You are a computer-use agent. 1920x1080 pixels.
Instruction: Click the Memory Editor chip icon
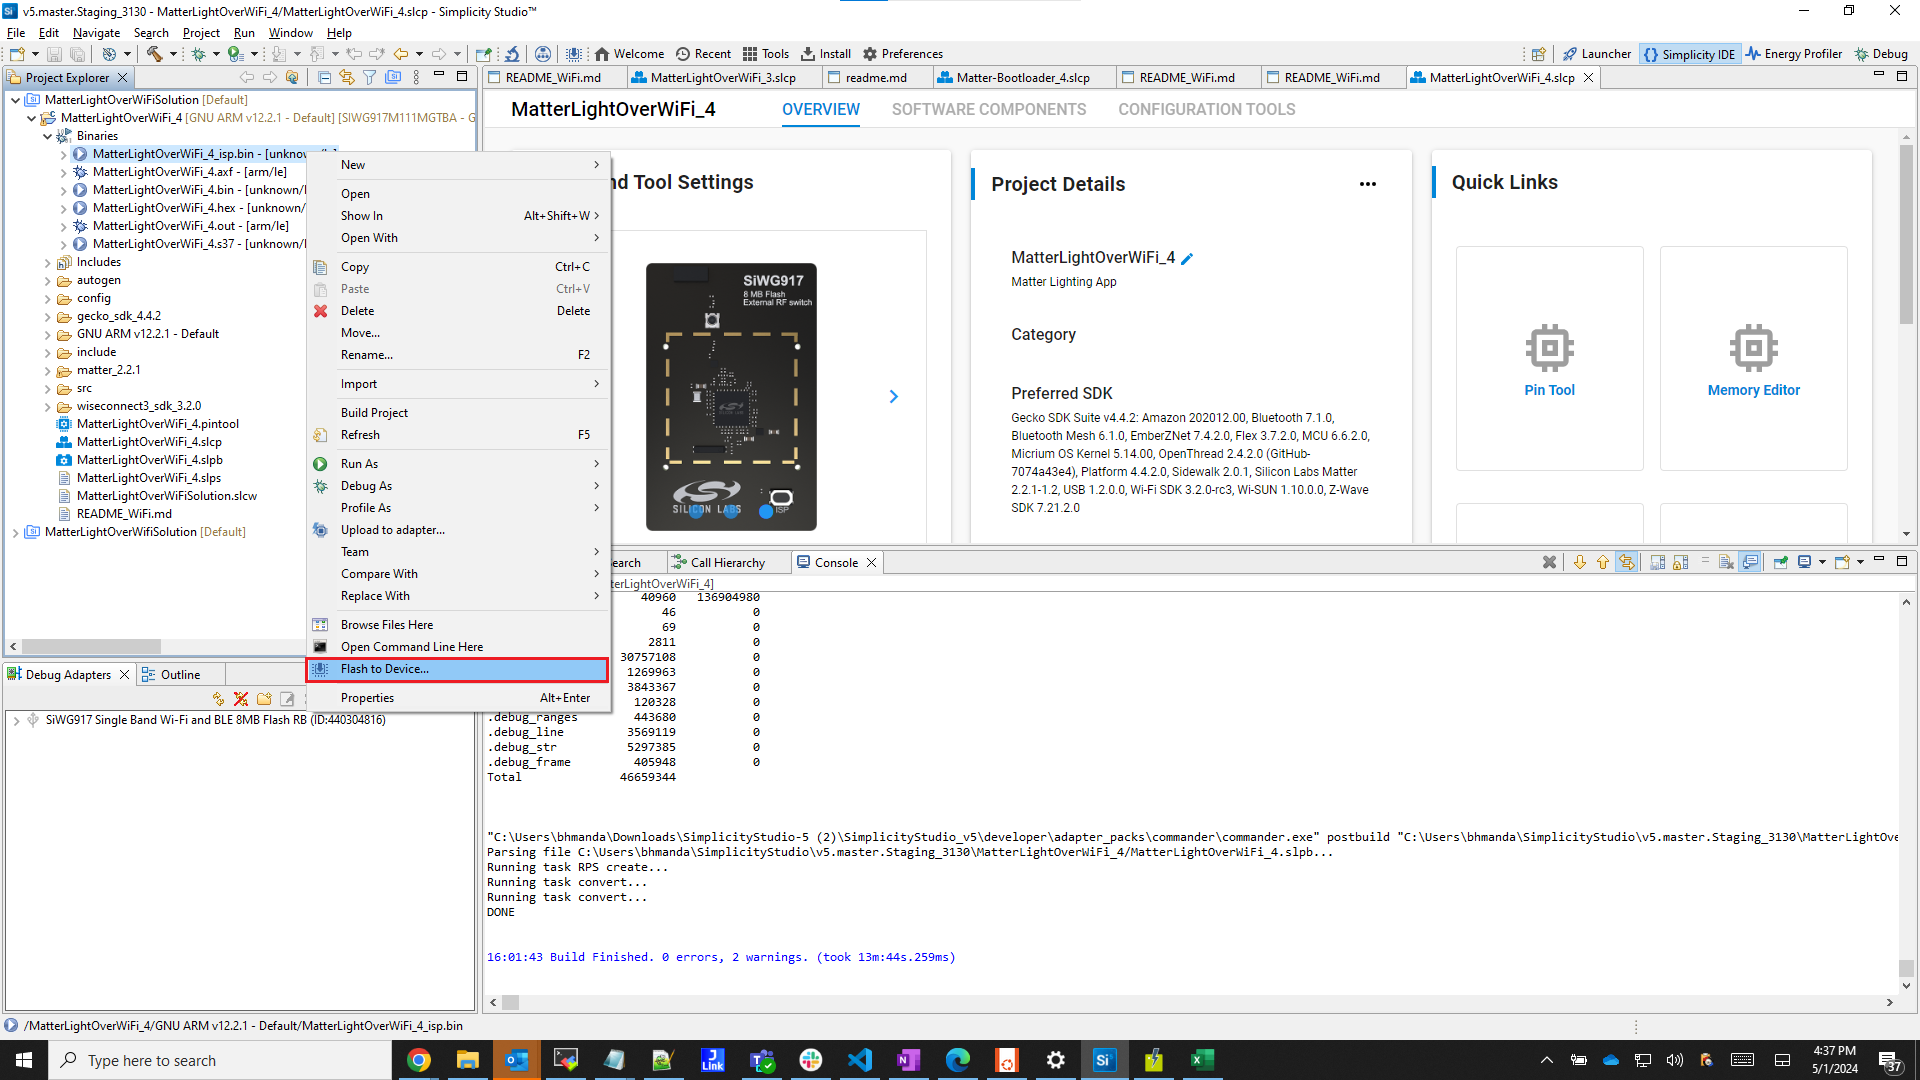[x=1753, y=348]
